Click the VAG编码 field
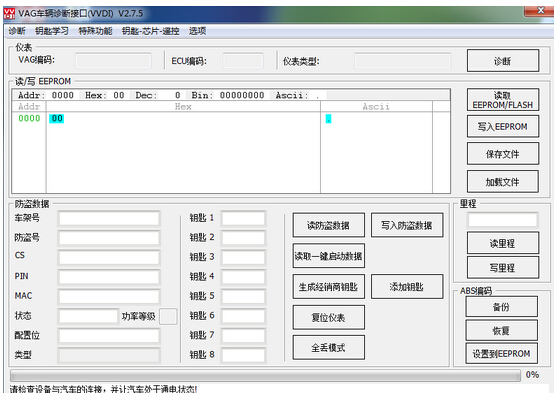The height and width of the screenshot is (402, 554). (113, 61)
